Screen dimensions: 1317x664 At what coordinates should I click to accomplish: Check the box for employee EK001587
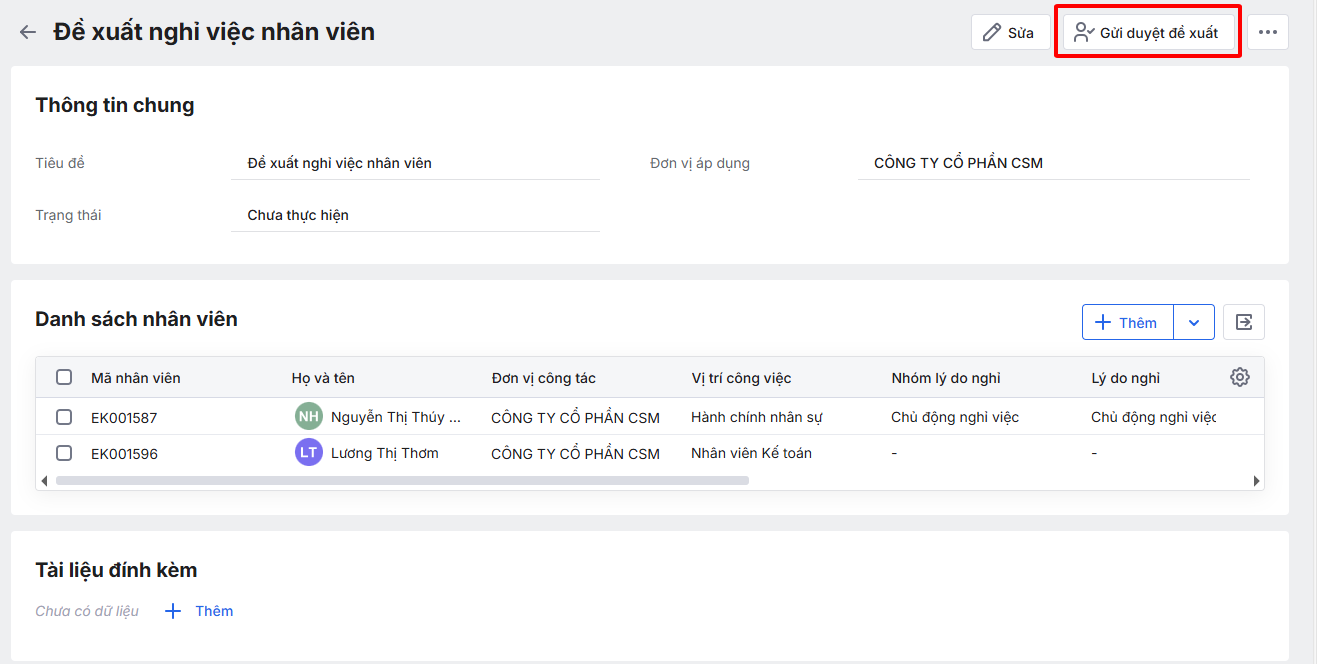point(64,417)
